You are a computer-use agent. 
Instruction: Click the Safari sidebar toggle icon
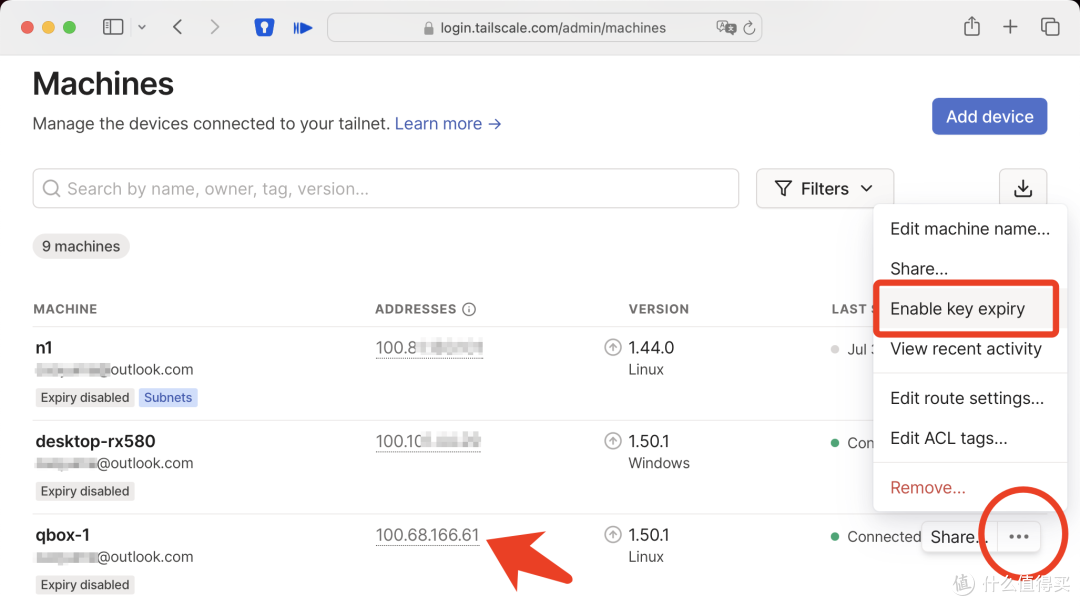113,27
